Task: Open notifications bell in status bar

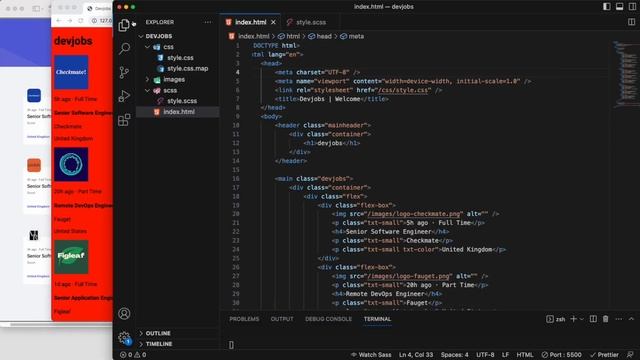Action: [630, 355]
